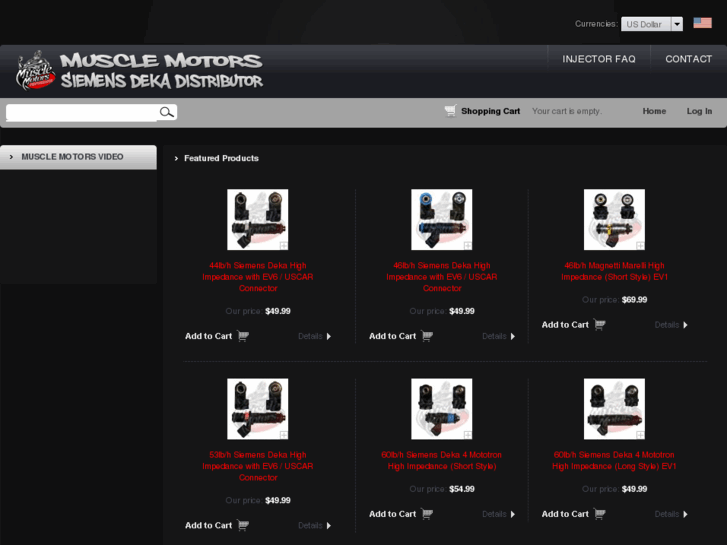
Task: Open 60lb/h Mototron Short Style title link
Action: coord(442,461)
